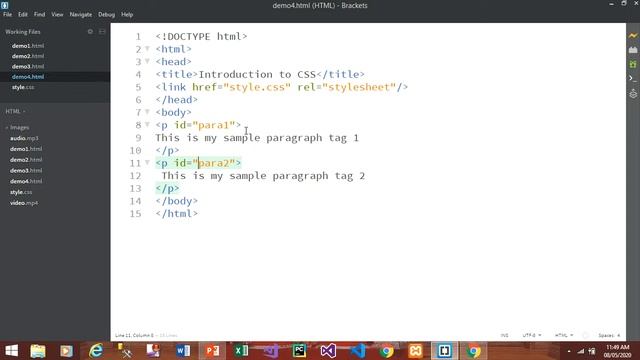Viewport: 640px width, 360px height.
Task: Open UTF-8 encoding dropdown in status bar
Action: [531, 335]
